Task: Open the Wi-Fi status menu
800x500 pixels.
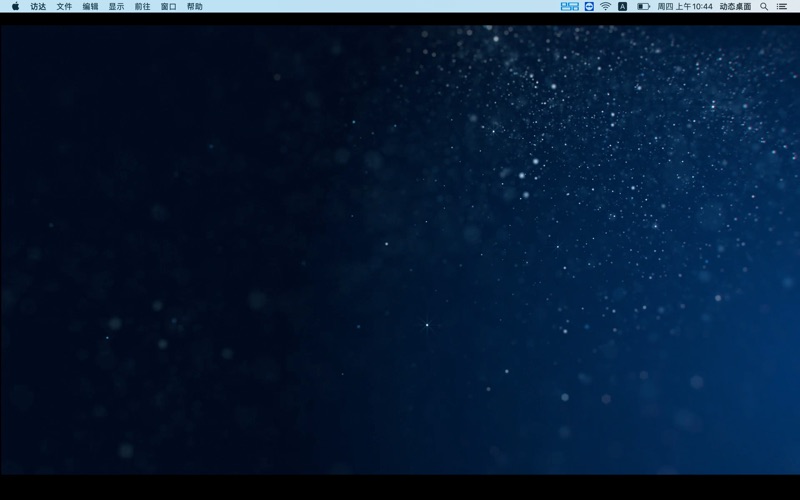Action: coord(605,6)
